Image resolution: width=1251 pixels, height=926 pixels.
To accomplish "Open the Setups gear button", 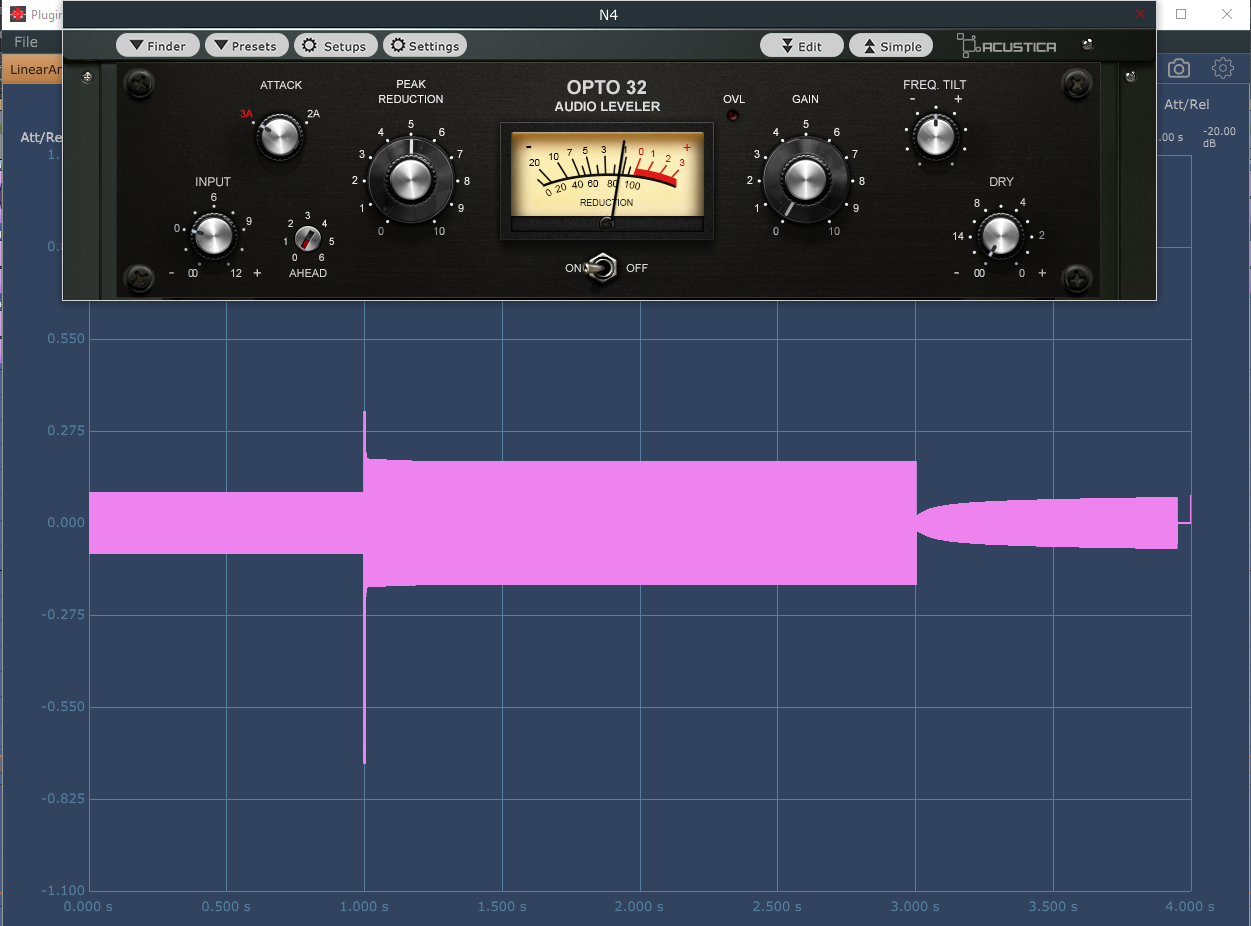I will click(x=337, y=46).
